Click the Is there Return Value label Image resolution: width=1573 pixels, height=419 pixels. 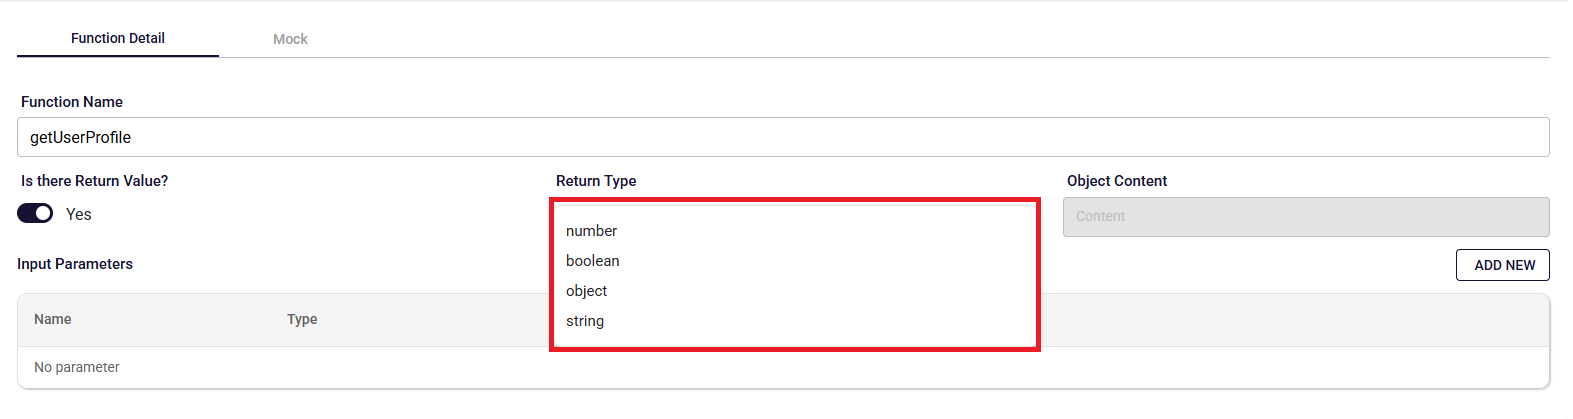click(95, 181)
